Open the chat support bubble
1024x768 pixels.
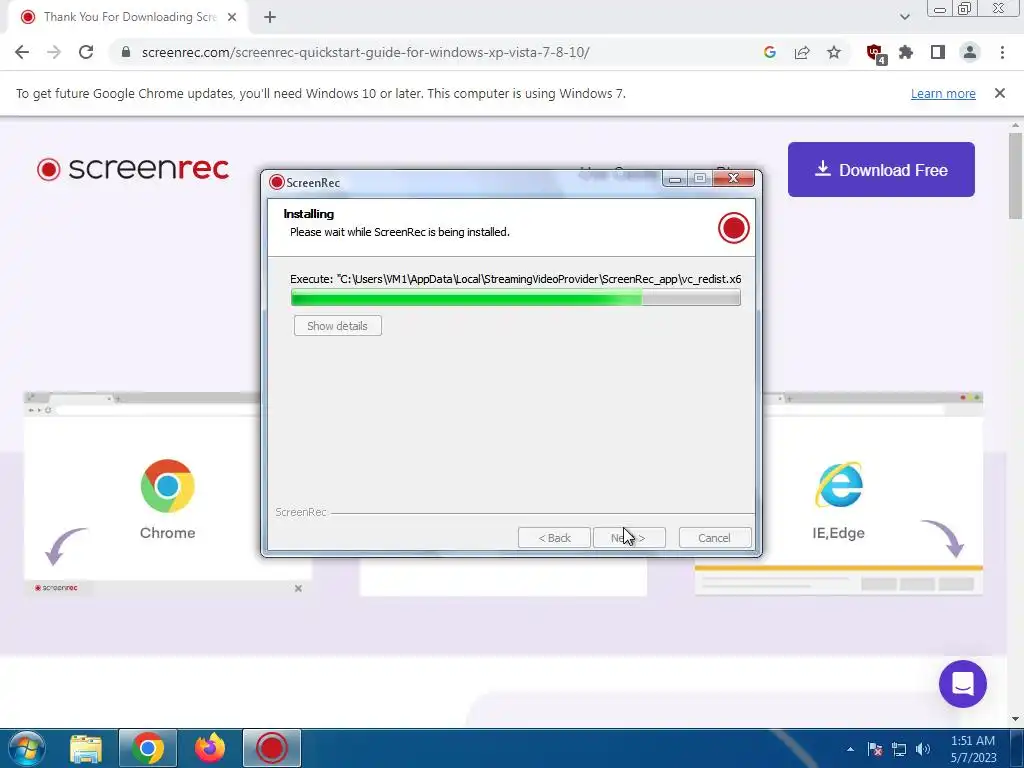pyautogui.click(x=963, y=684)
